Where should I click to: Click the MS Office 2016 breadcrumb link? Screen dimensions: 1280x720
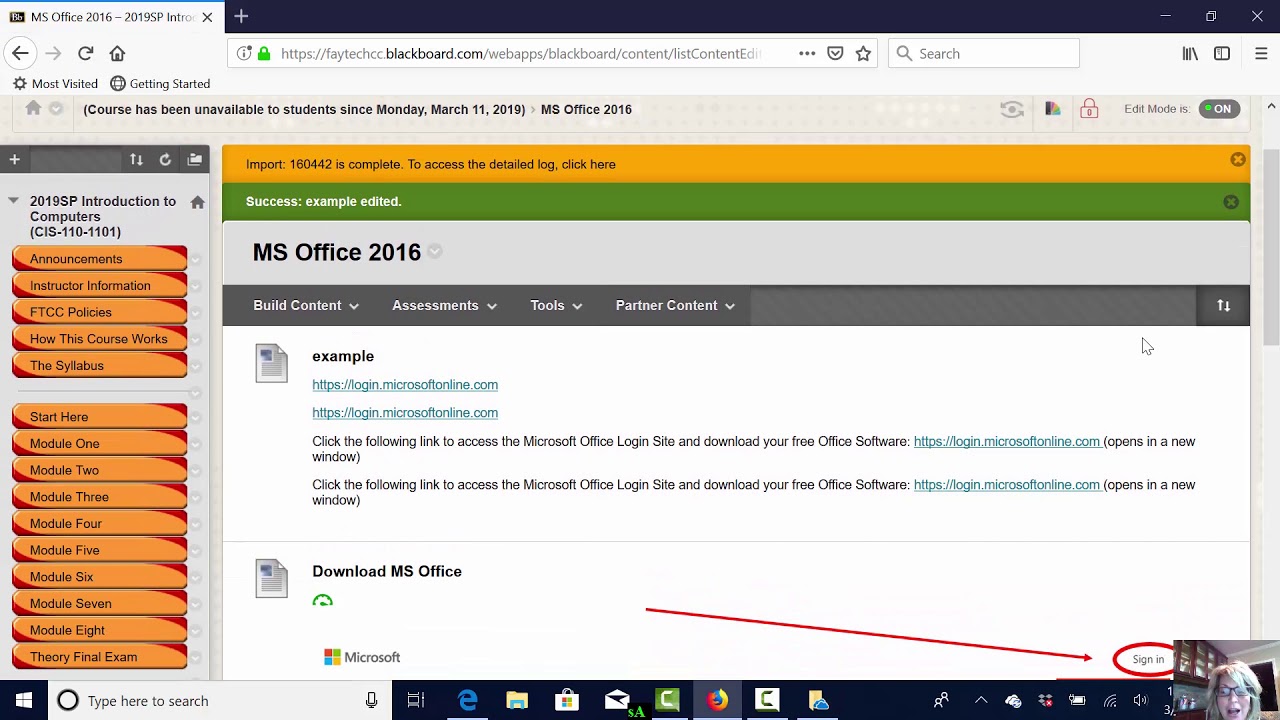(586, 109)
